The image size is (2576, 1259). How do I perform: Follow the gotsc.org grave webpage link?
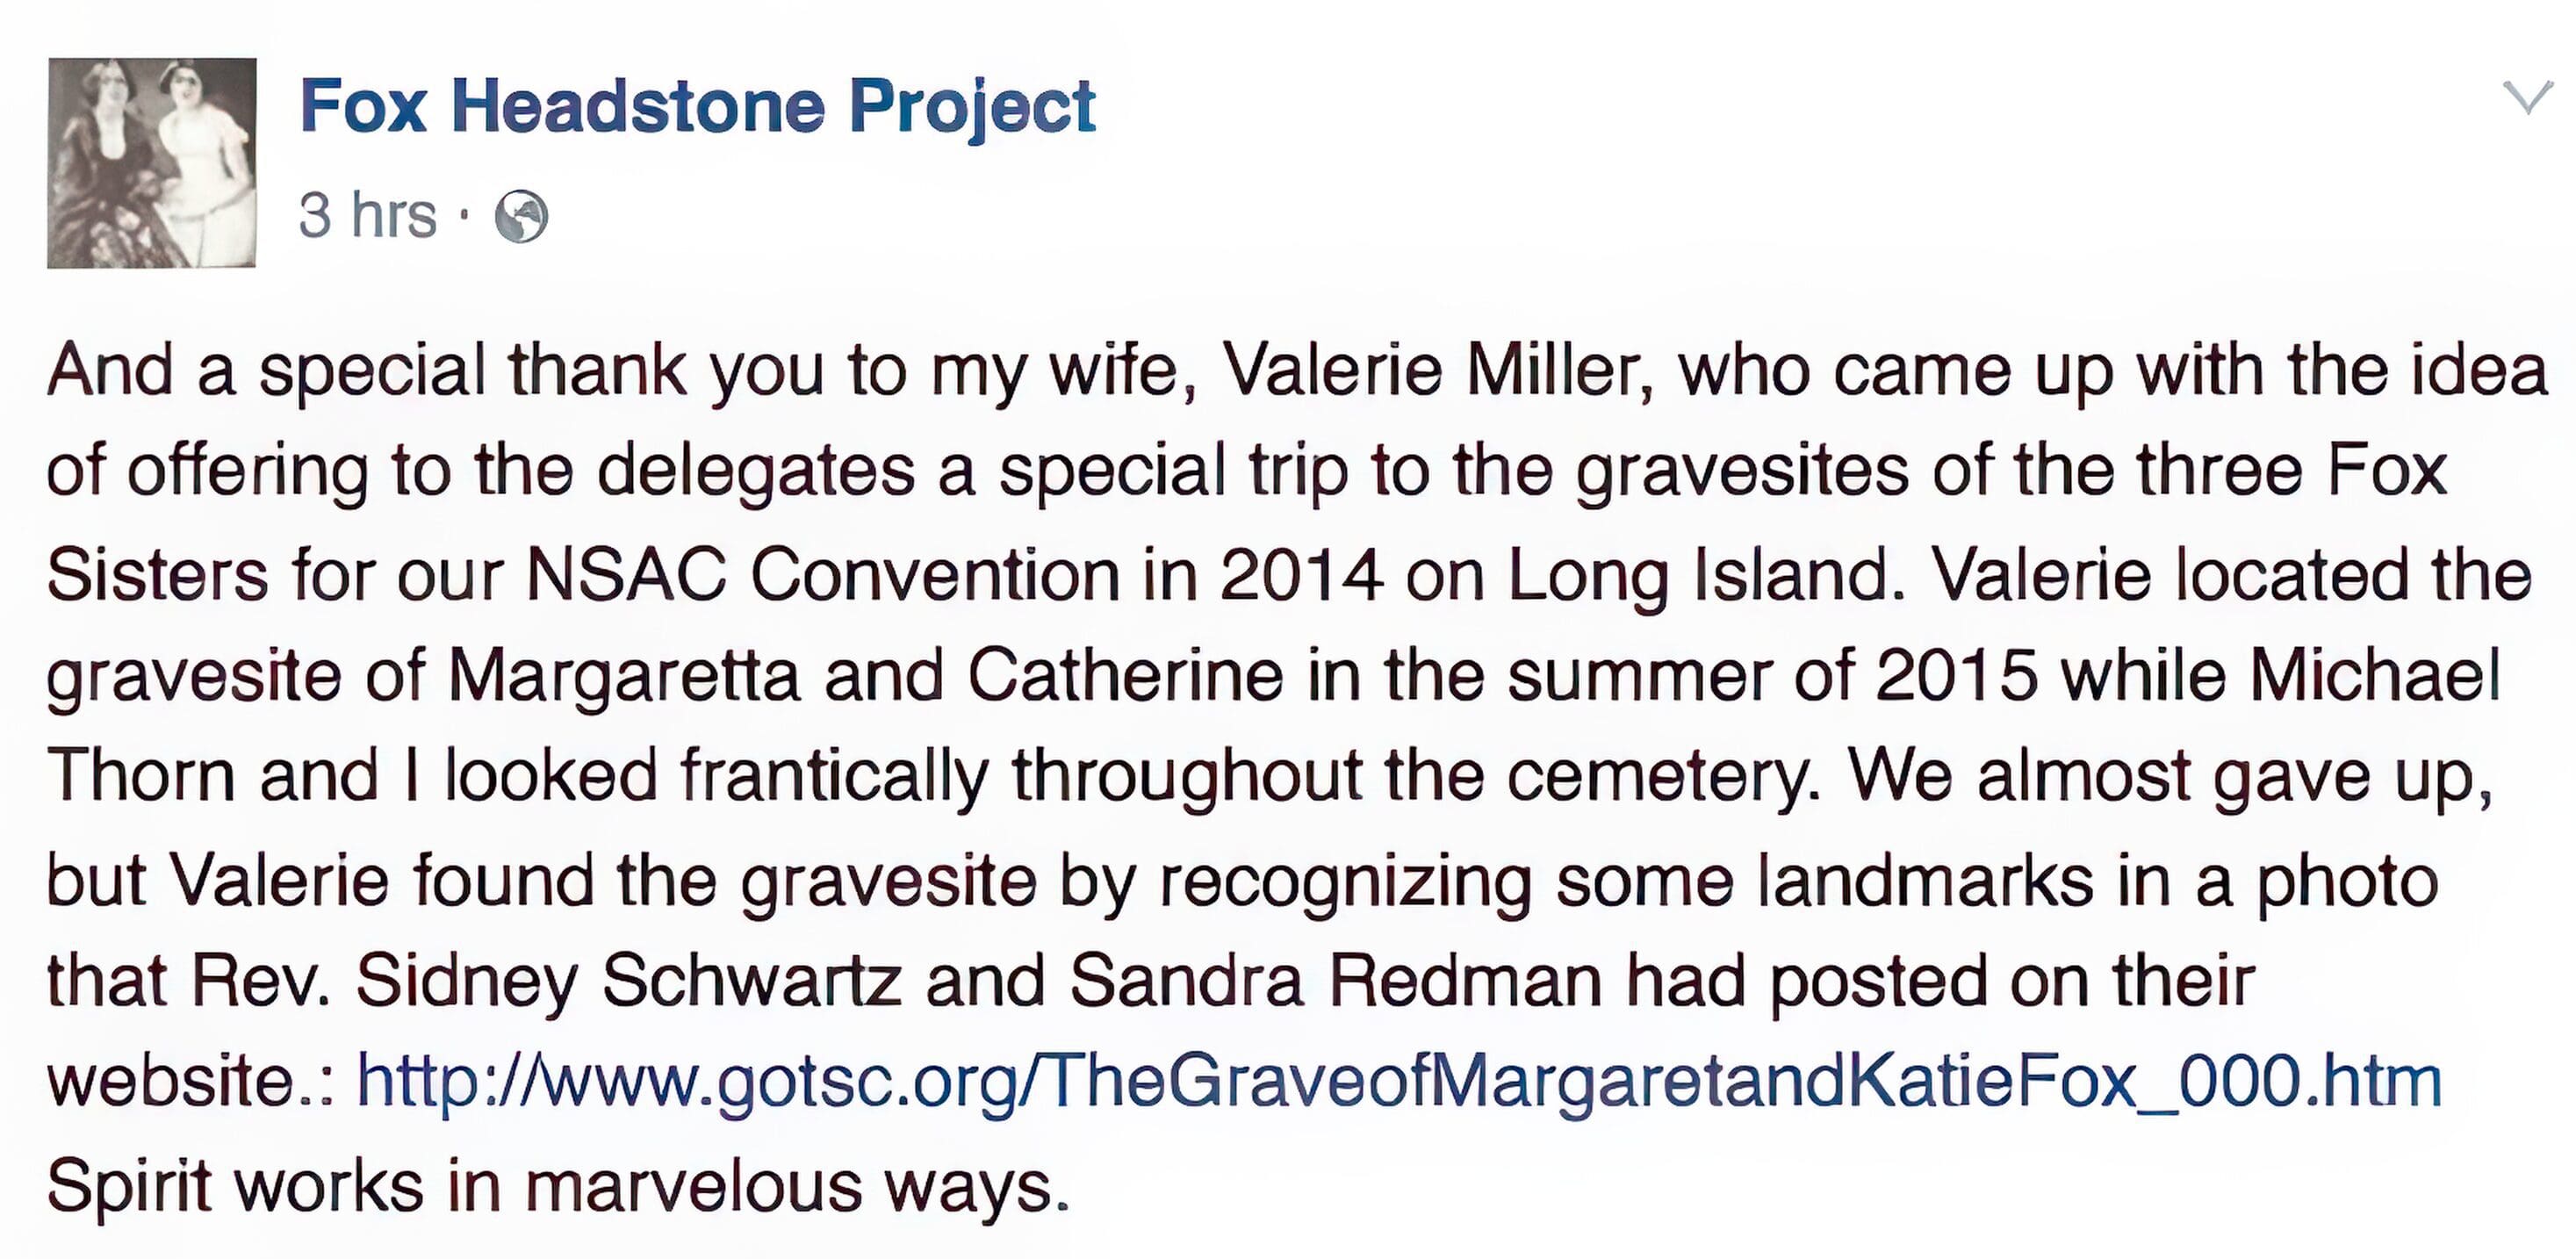tap(1399, 1082)
